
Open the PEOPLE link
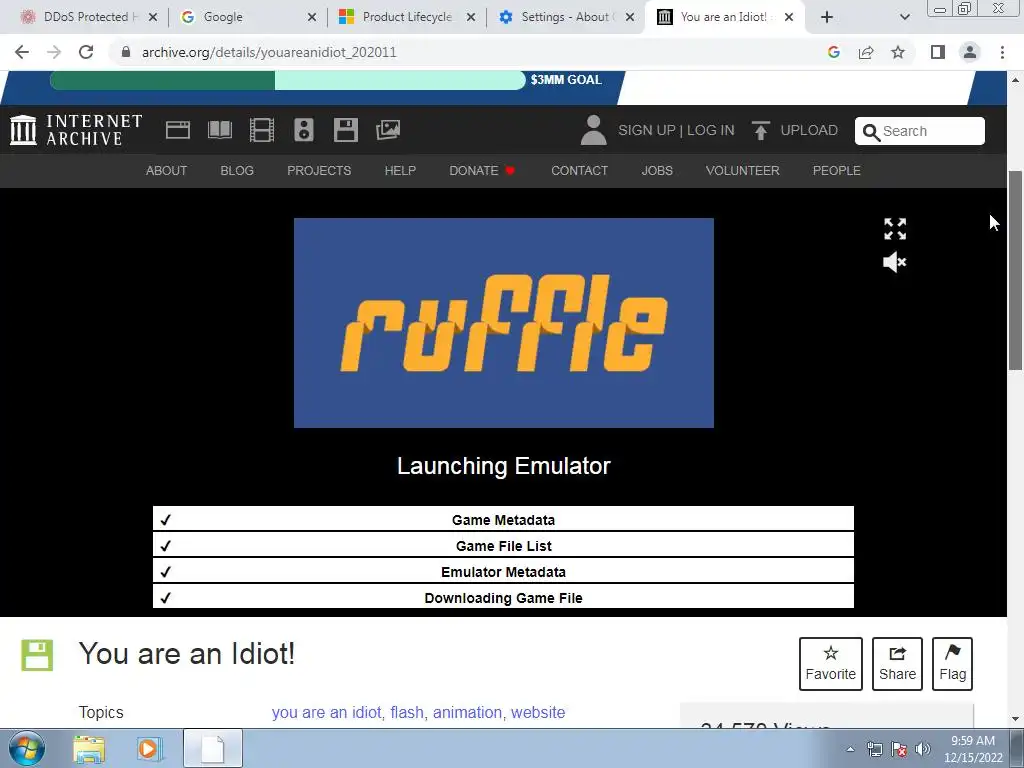(837, 170)
